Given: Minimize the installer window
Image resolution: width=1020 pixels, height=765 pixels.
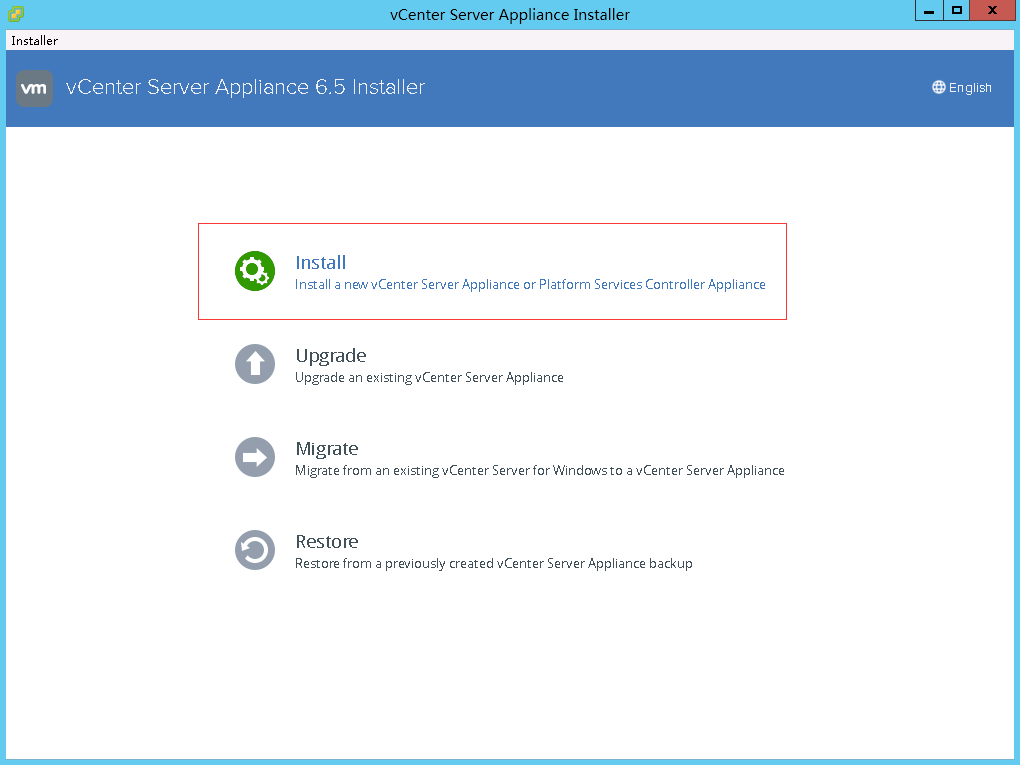Looking at the screenshot, I should click(929, 10).
